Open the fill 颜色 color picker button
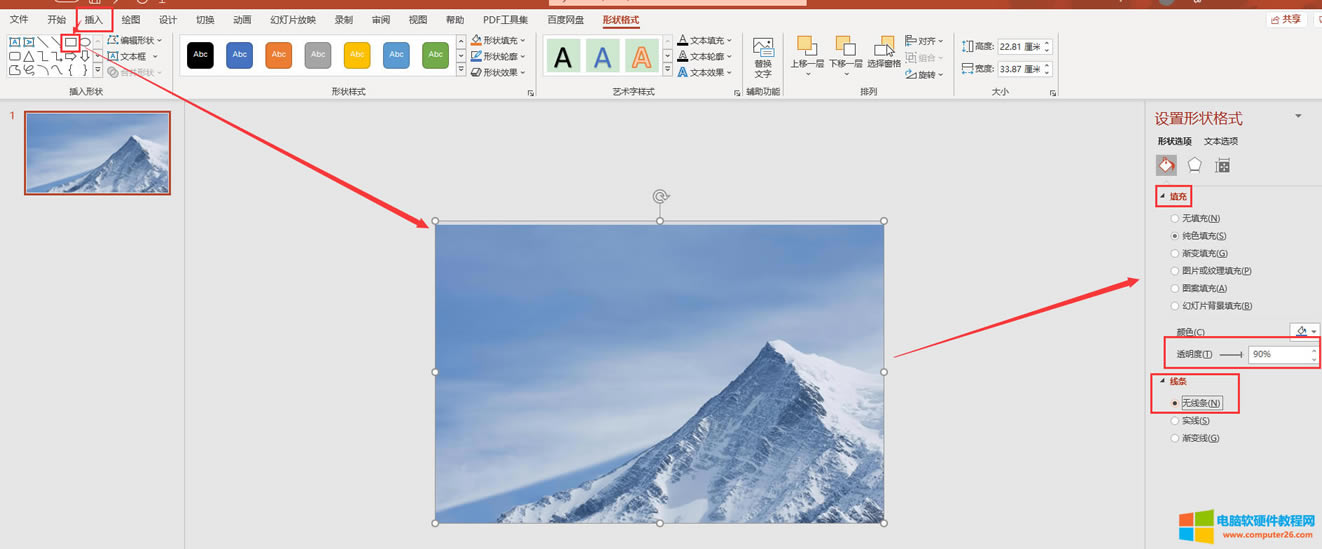The width and height of the screenshot is (1322, 549). coord(1305,331)
